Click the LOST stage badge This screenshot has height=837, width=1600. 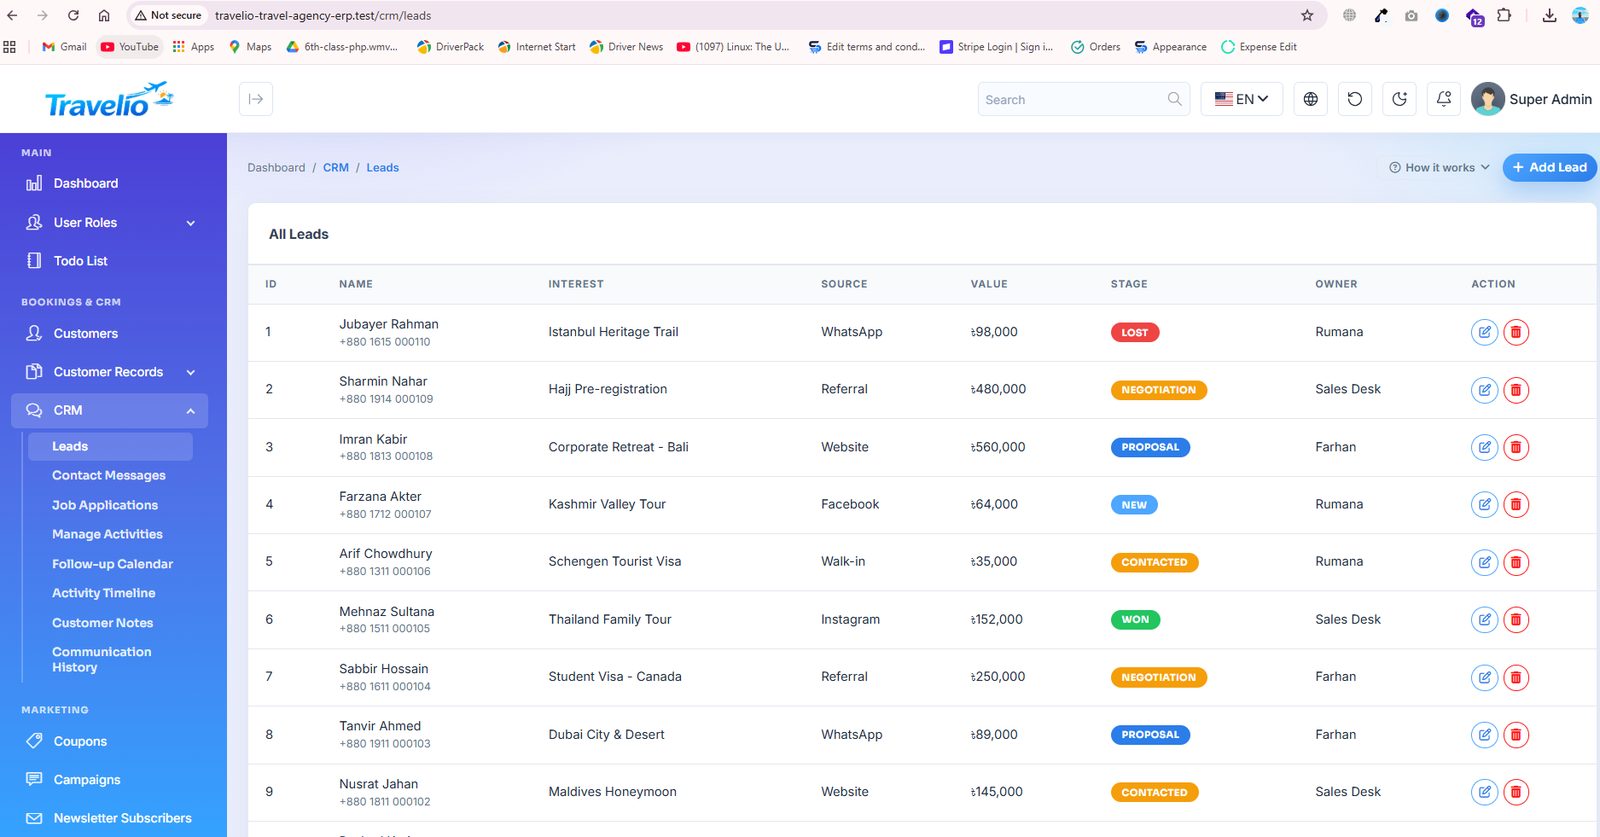point(1135,333)
